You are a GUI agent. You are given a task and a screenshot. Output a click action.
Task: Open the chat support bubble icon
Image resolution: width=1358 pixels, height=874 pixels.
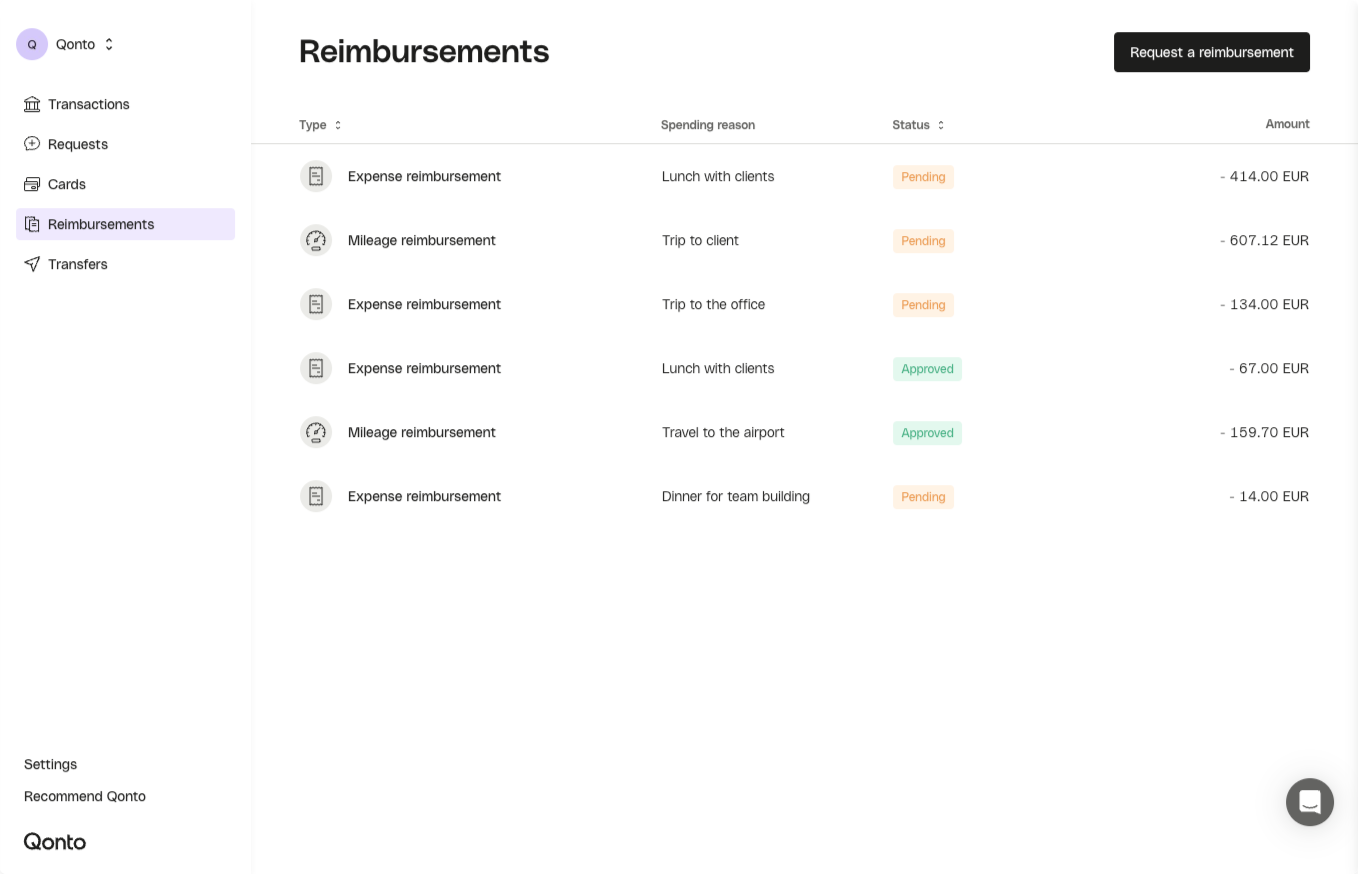(x=1309, y=802)
